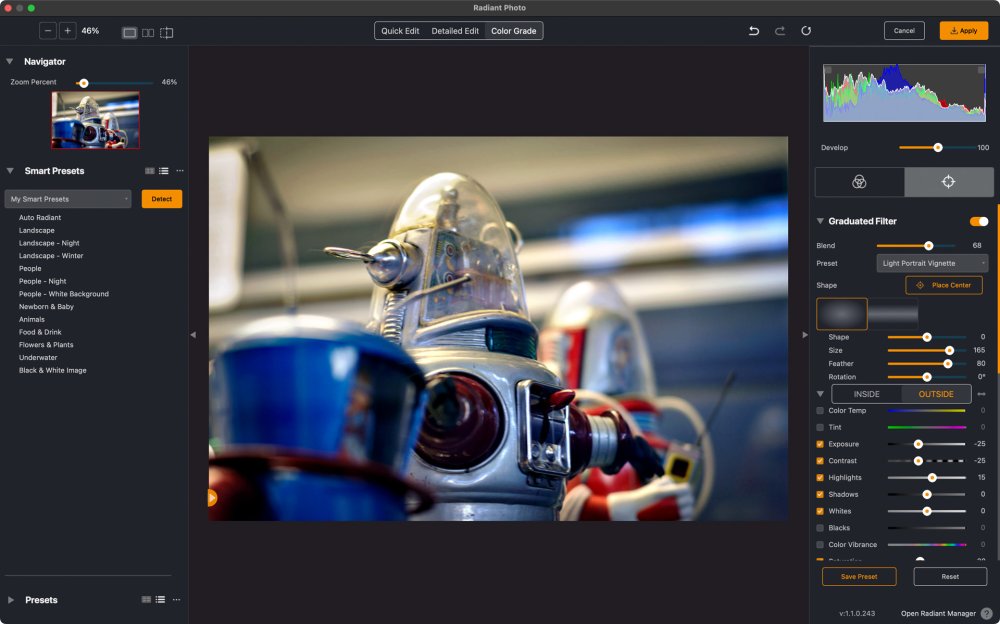Click the undo arrow
The image size is (1000, 624).
pyautogui.click(x=754, y=31)
